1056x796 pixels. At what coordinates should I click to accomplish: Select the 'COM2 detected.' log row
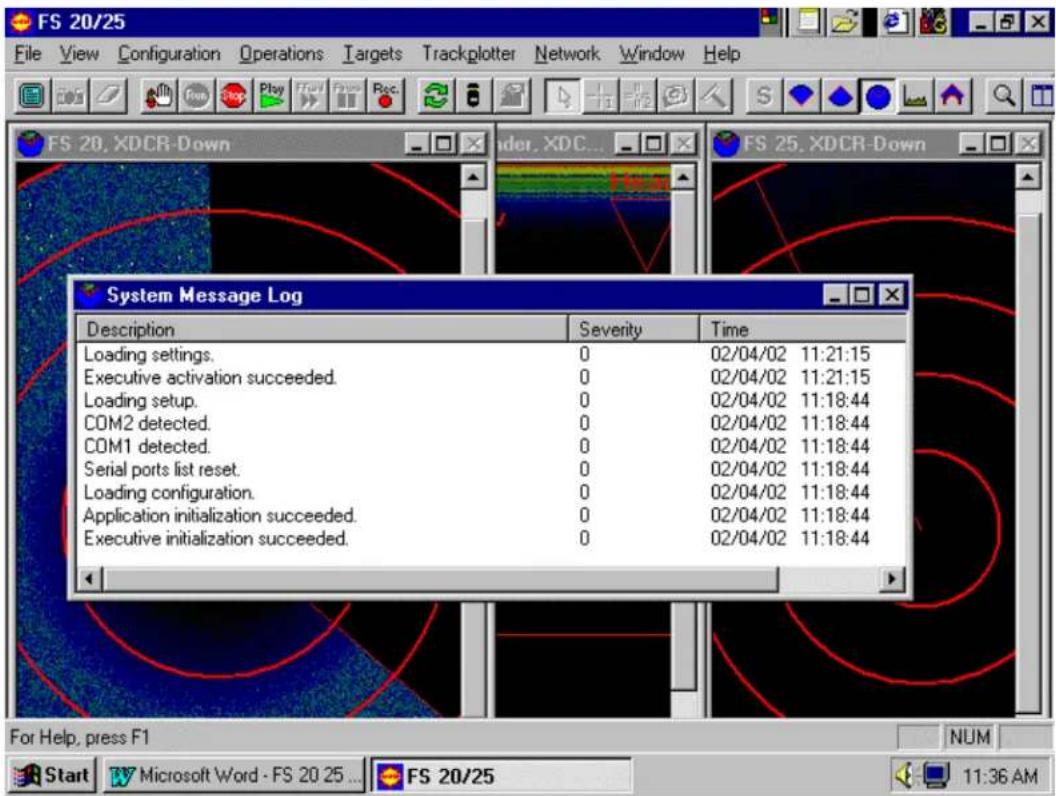pyautogui.click(x=491, y=424)
